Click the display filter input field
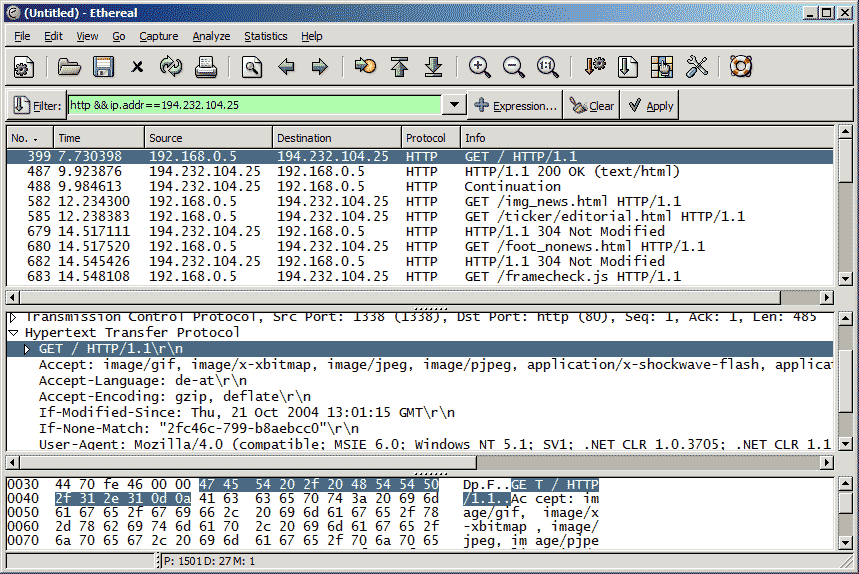 [x=254, y=105]
